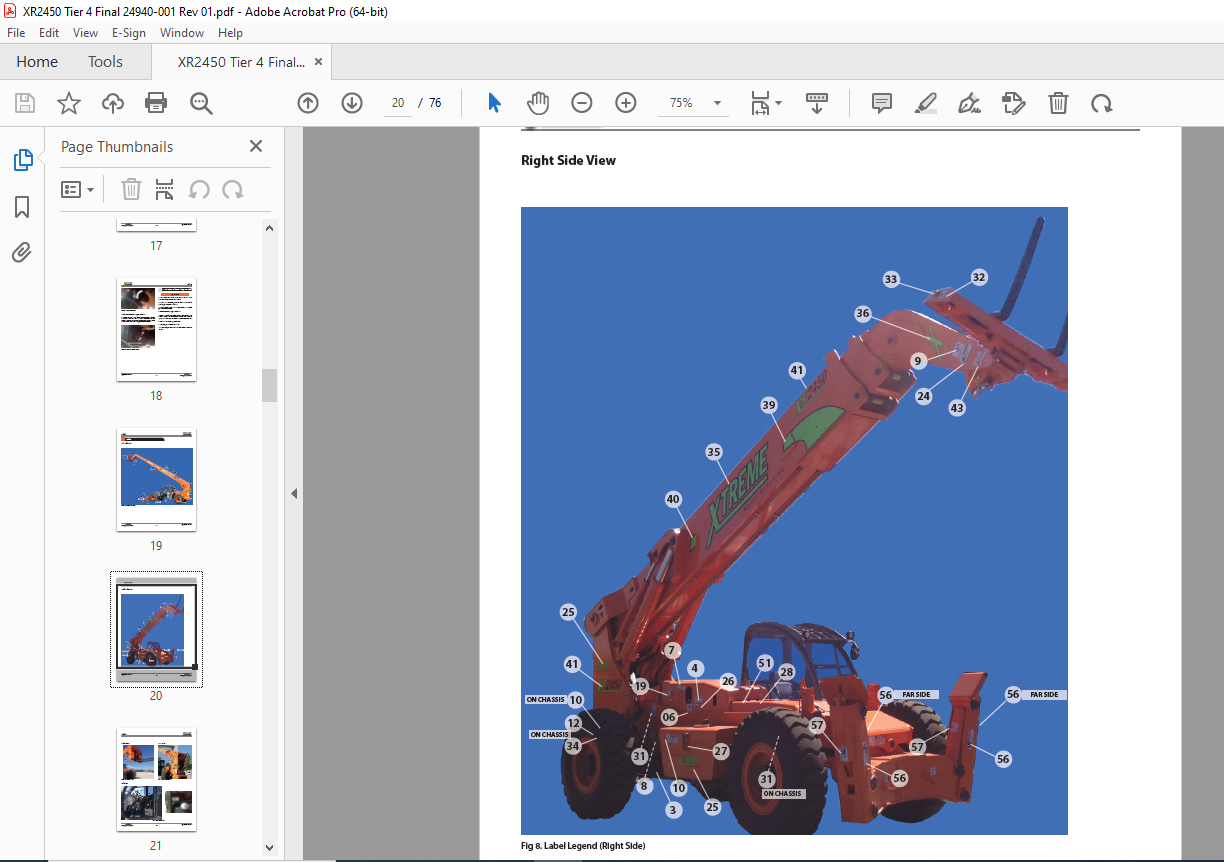Screen dimensions: 1224x862
Task: Open the Attachments paperclip pane
Action: point(22,252)
